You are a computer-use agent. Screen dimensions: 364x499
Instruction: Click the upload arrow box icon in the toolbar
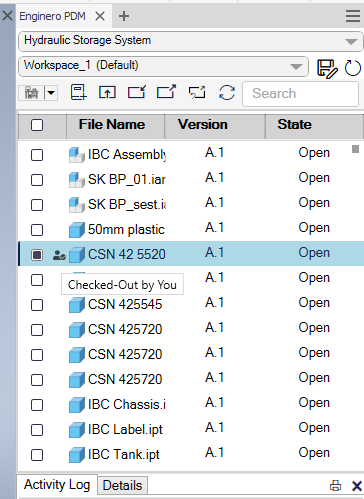pos(107,92)
